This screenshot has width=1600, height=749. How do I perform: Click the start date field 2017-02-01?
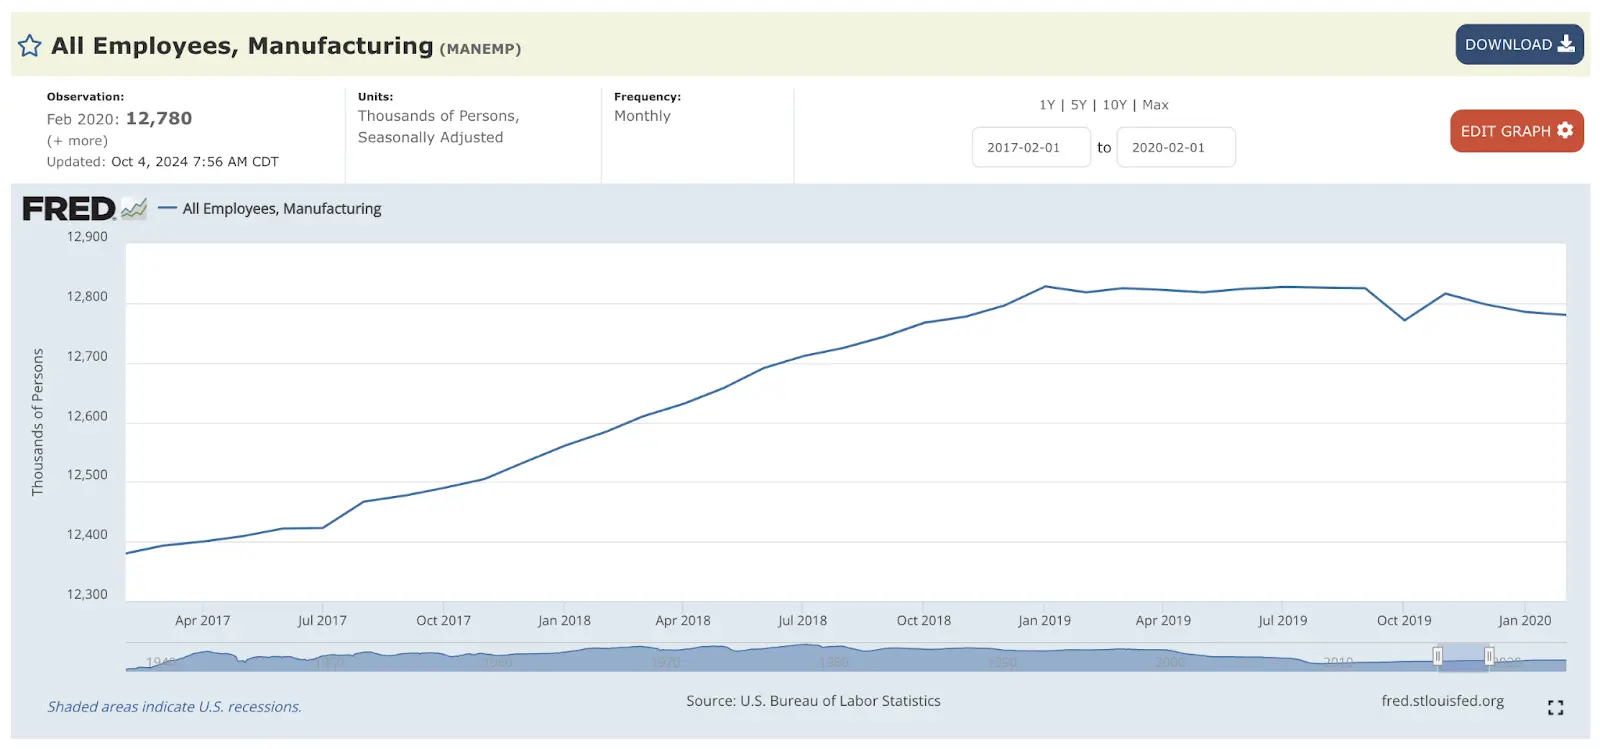1030,148
